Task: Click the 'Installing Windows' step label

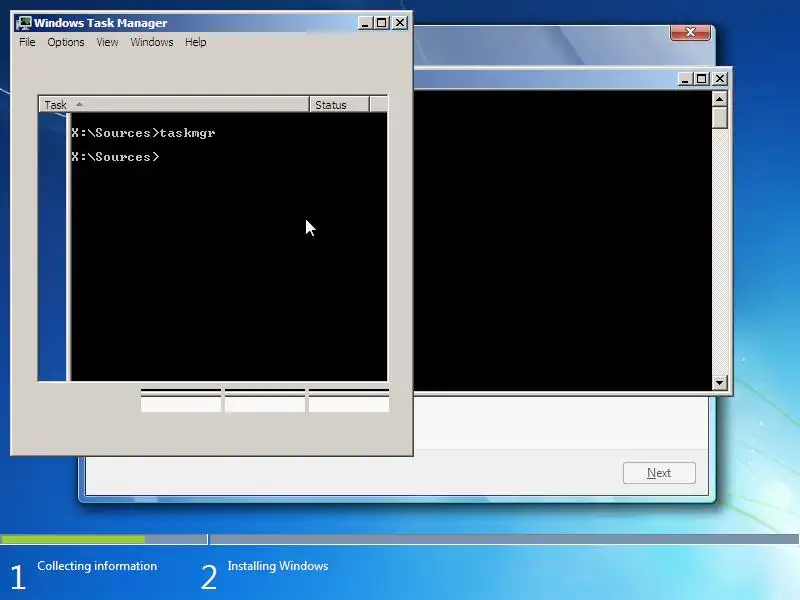Action: tap(278, 566)
